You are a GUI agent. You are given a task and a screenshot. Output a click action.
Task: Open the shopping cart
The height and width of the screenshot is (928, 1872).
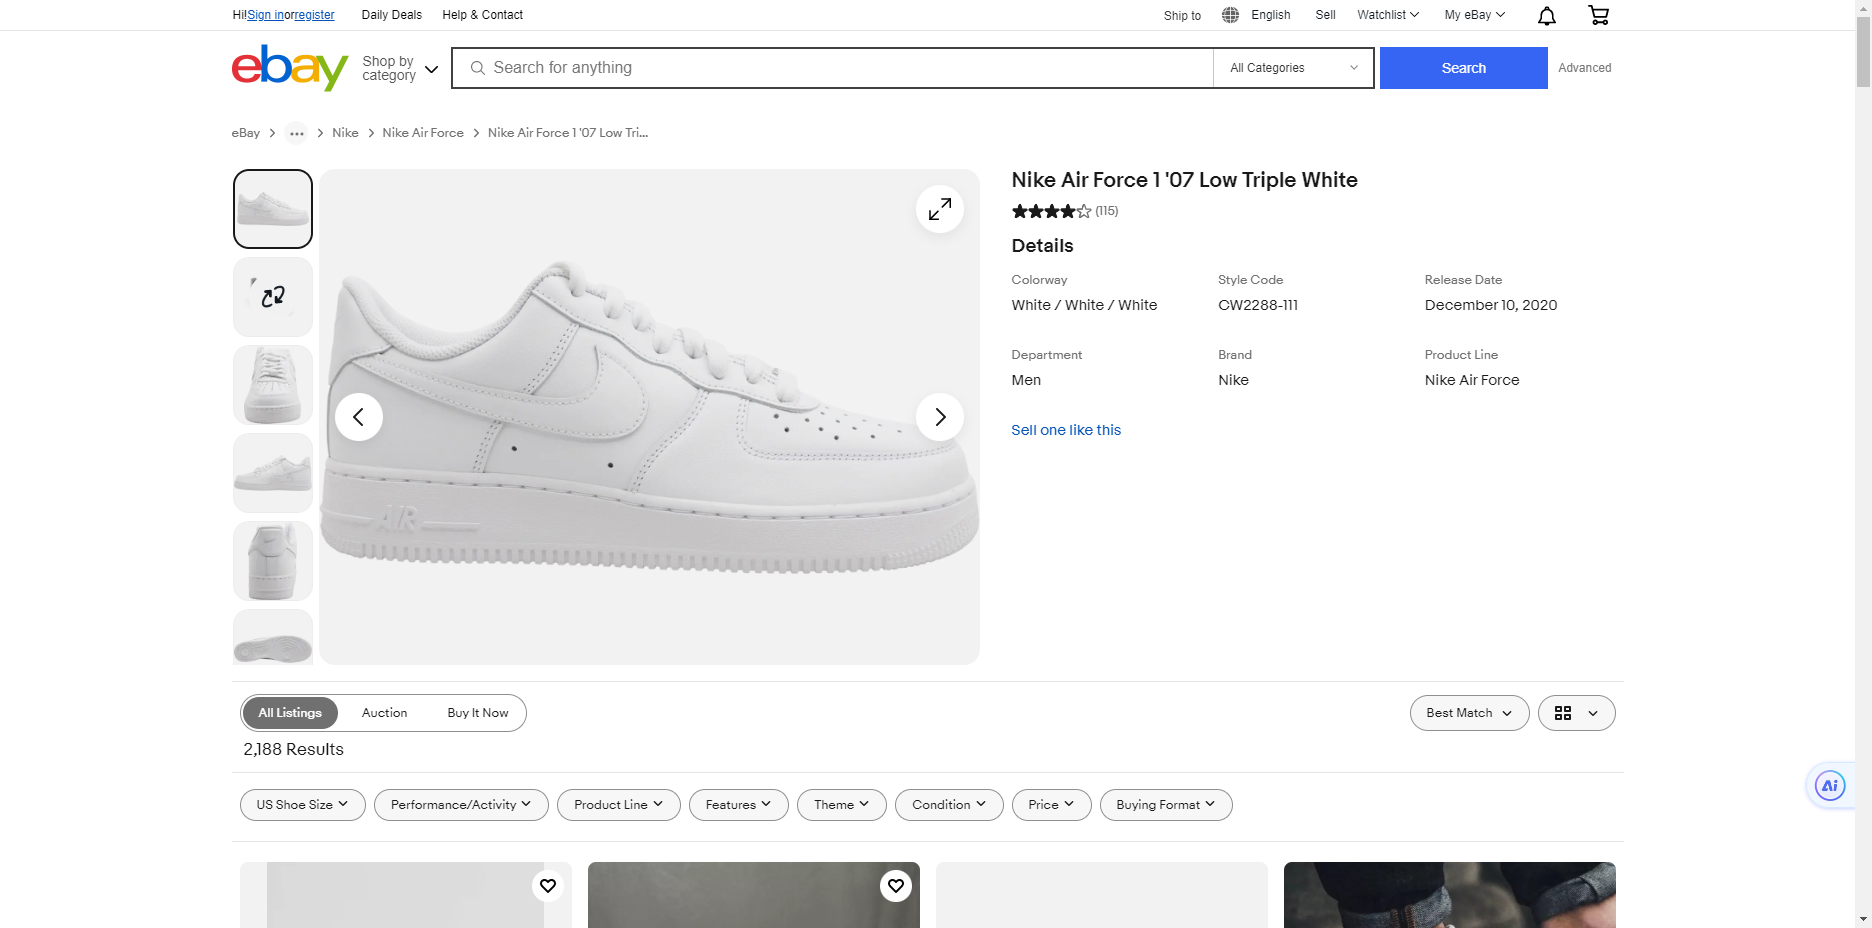click(x=1598, y=15)
